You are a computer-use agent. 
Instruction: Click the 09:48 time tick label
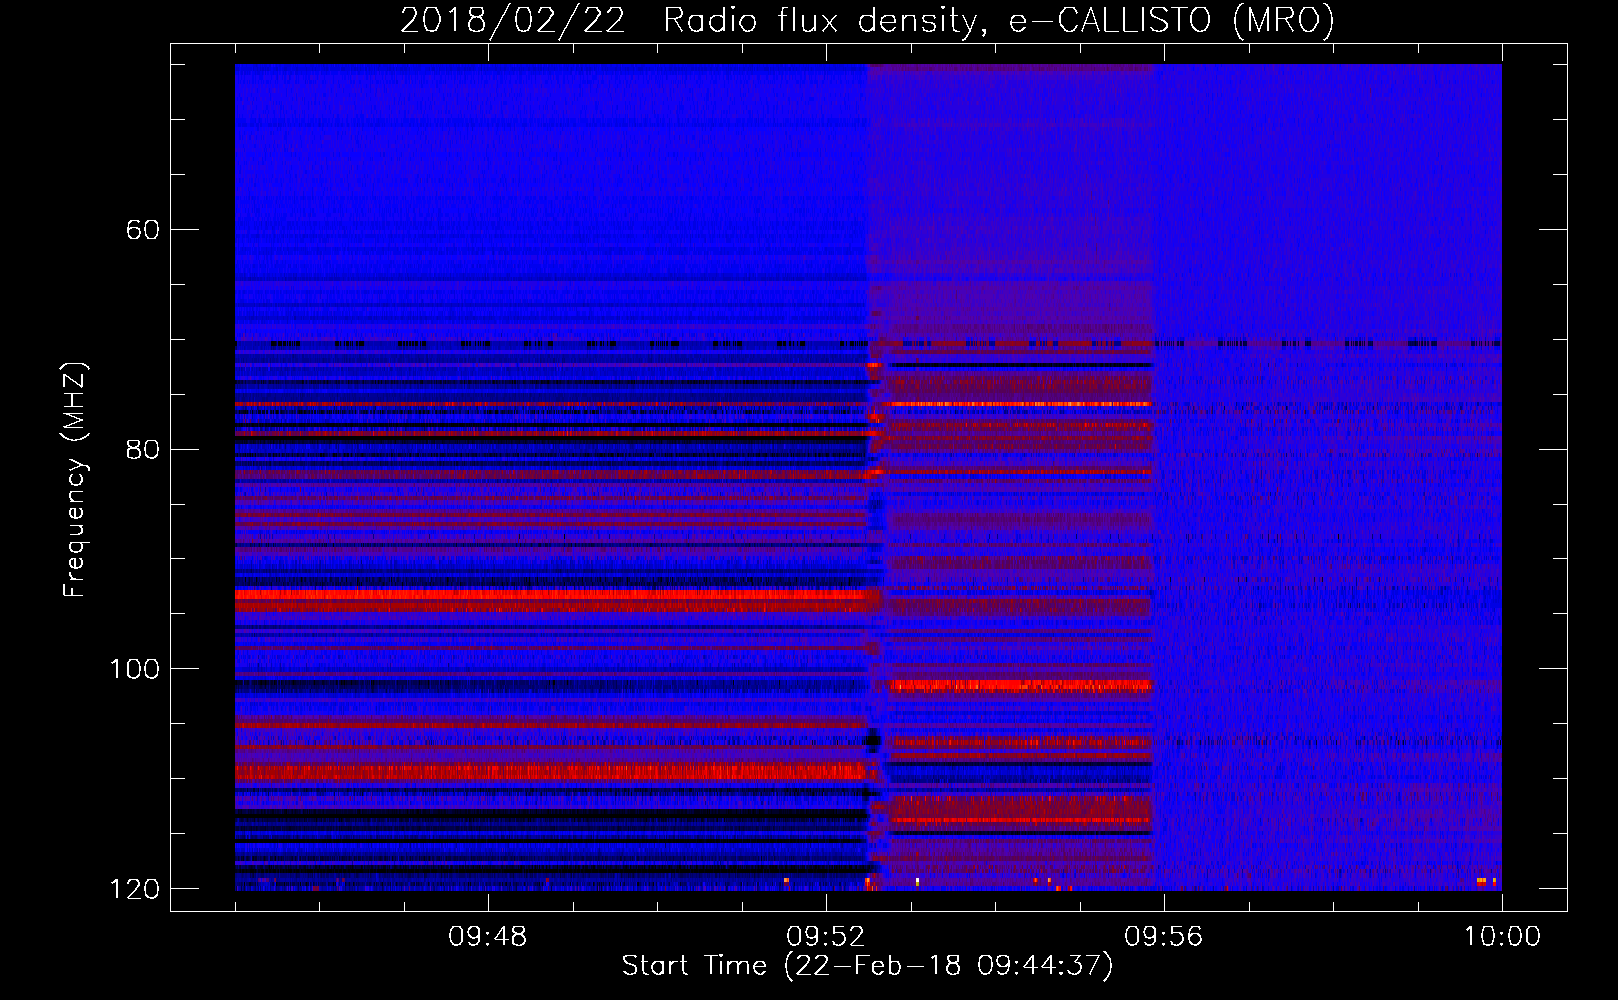(487, 937)
